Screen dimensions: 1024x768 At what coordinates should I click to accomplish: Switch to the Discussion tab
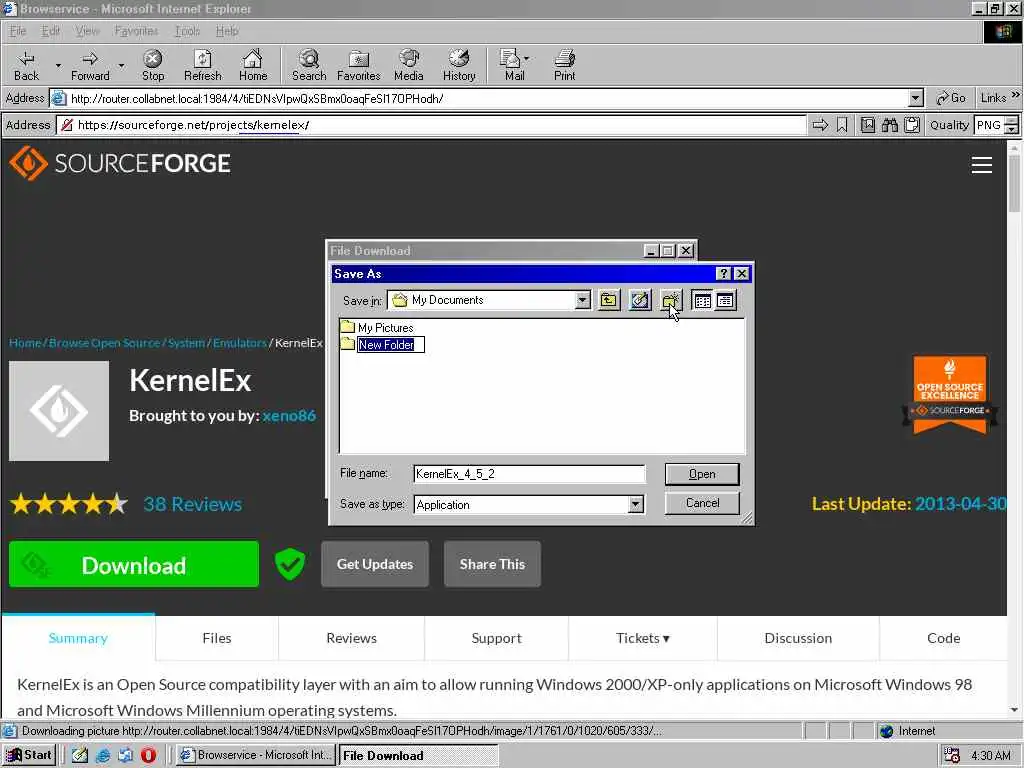coord(798,638)
